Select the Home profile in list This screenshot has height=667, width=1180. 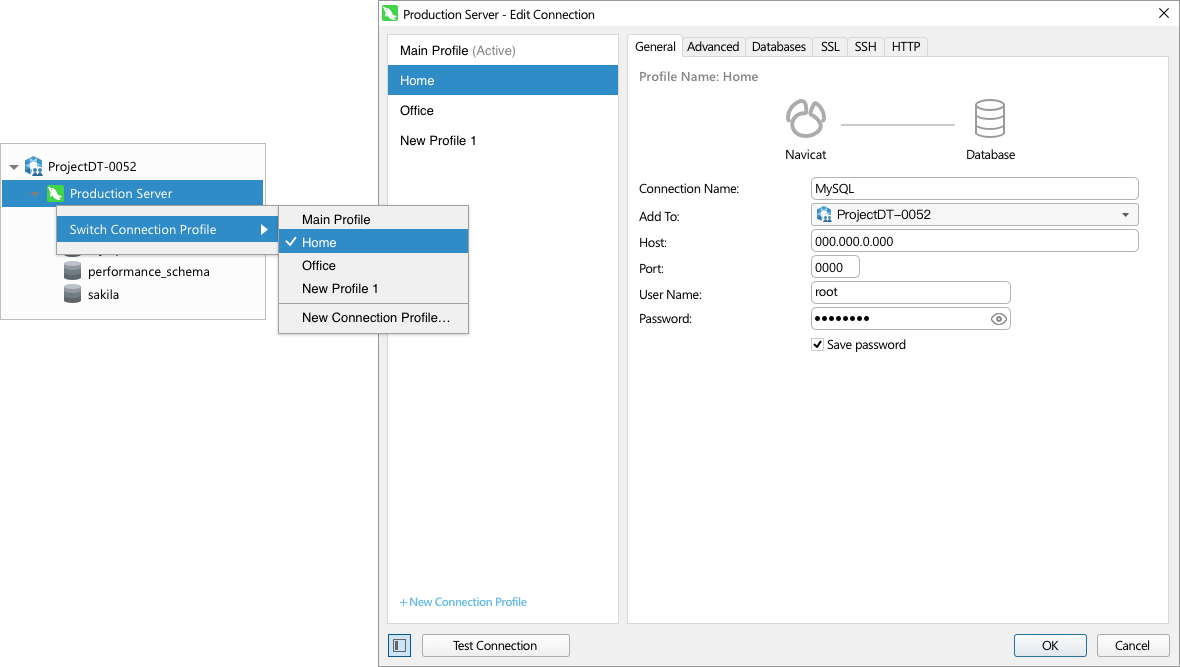[503, 80]
